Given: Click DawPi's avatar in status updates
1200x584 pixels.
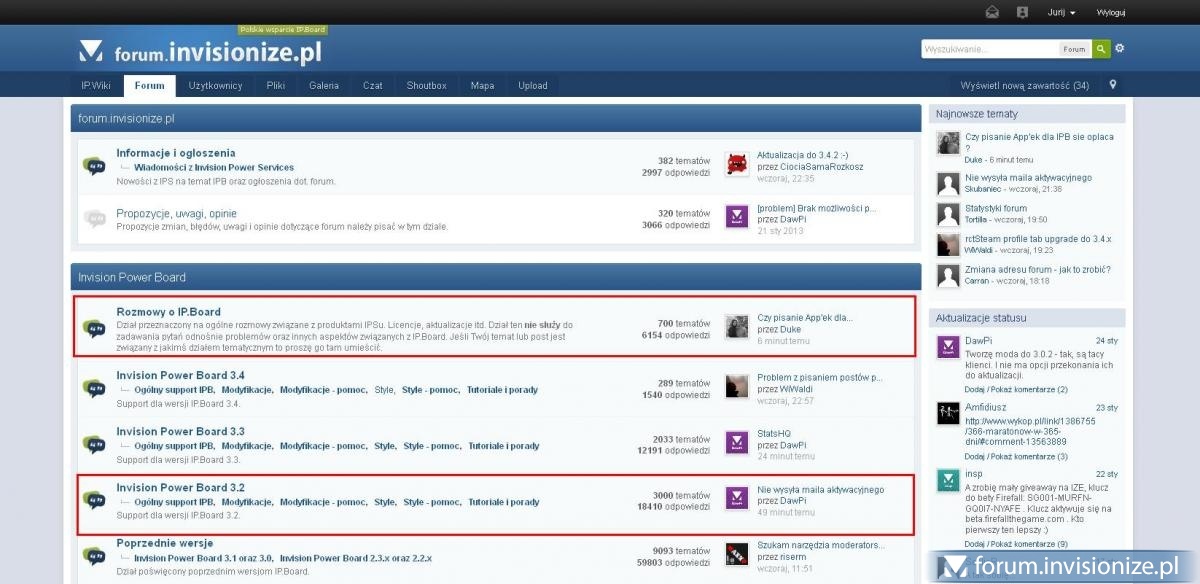Looking at the screenshot, I should coord(948,347).
